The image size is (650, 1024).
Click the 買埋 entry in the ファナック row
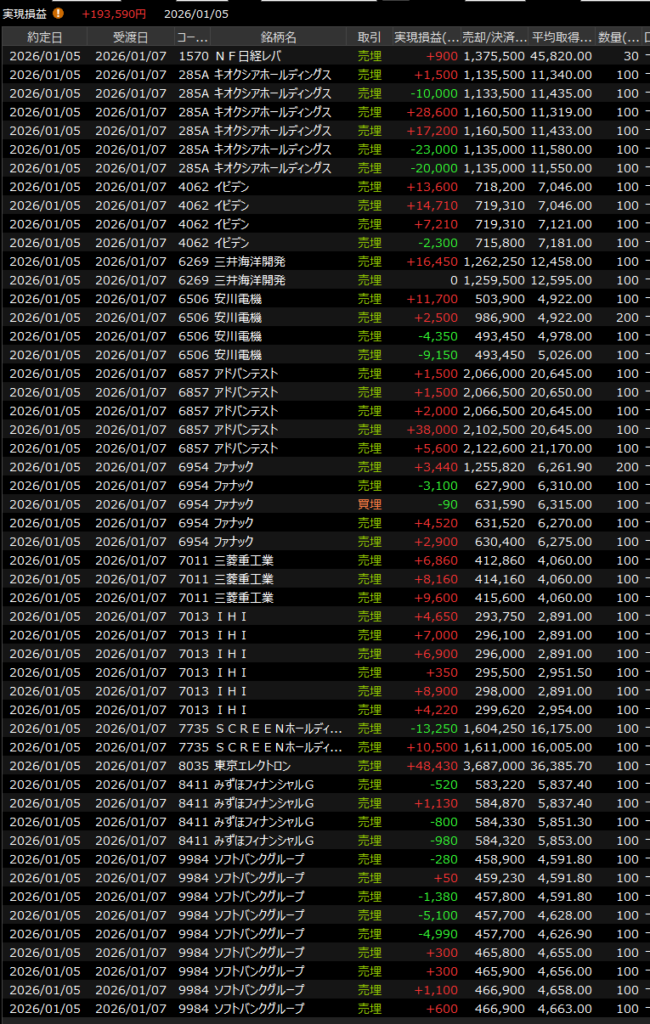[369, 504]
